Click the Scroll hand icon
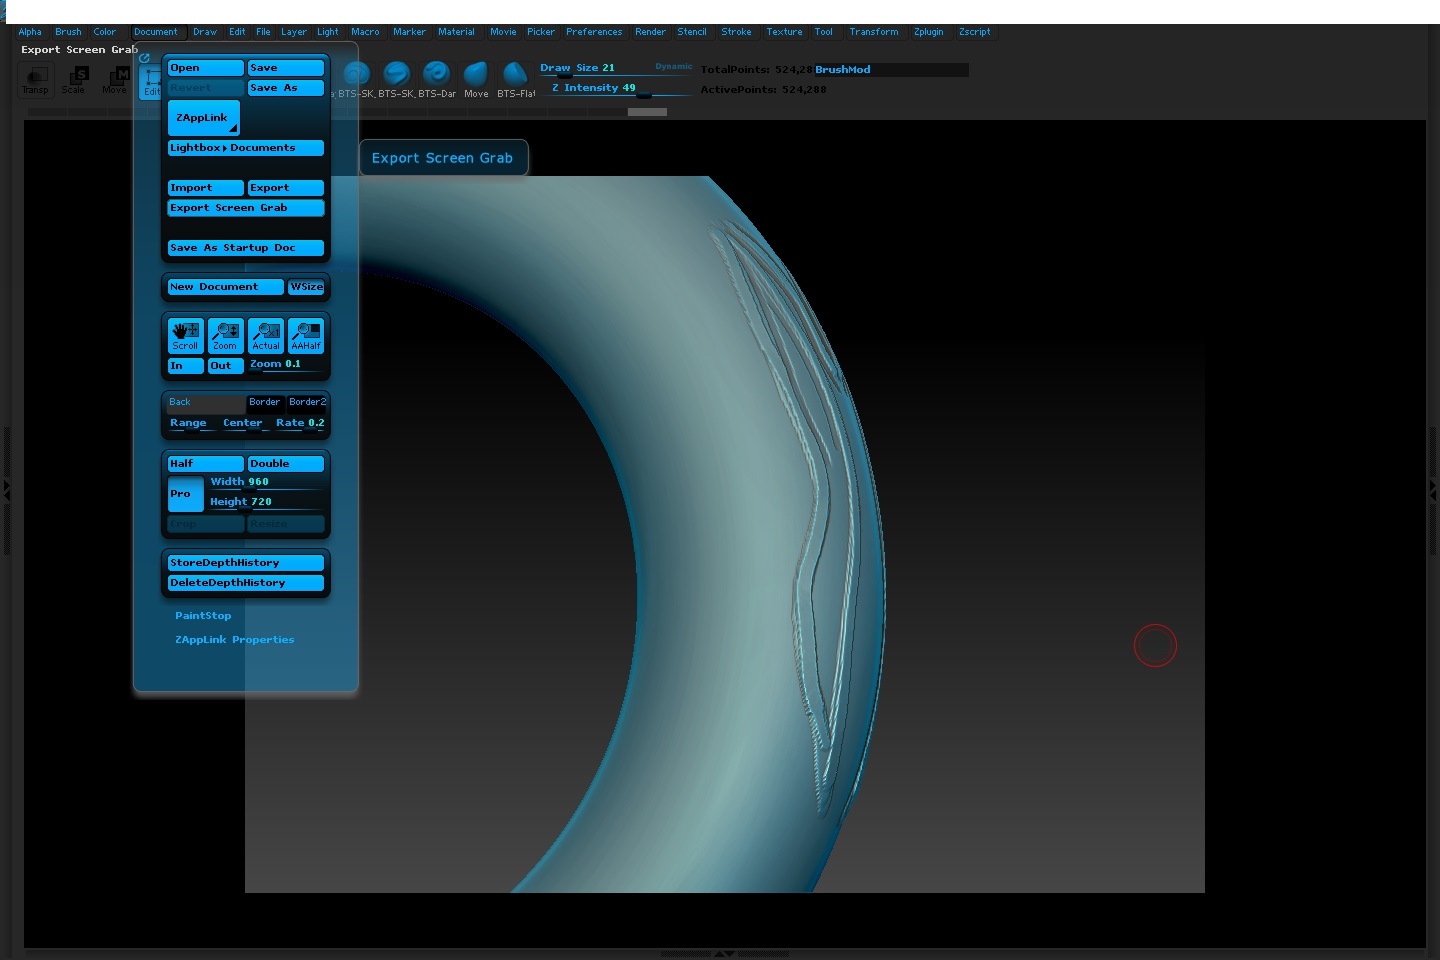Image resolution: width=1440 pixels, height=960 pixels. [x=185, y=336]
